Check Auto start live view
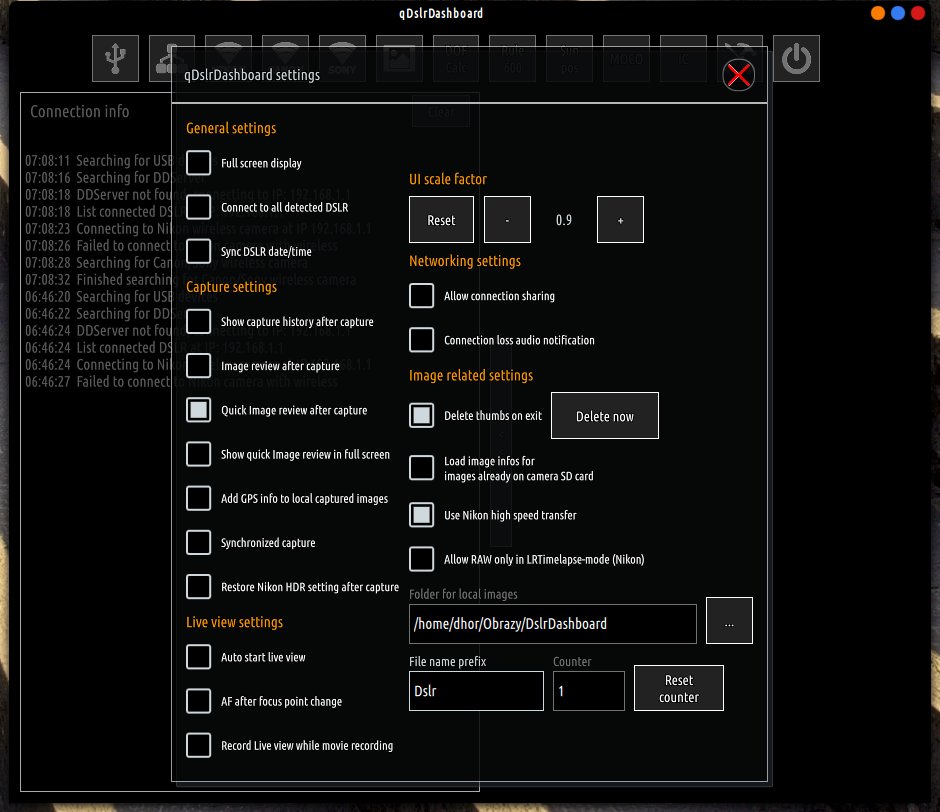The height and width of the screenshot is (812, 940). coord(198,657)
